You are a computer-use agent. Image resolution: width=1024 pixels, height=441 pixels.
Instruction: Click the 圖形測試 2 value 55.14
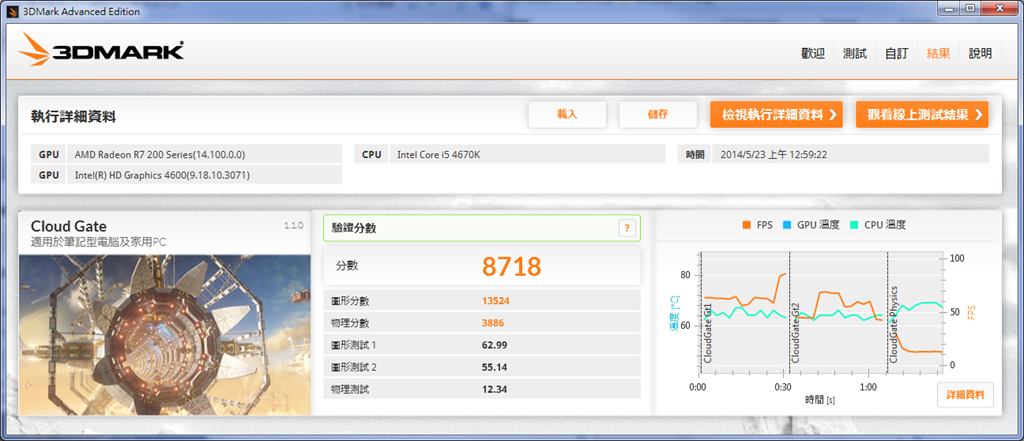pyautogui.click(x=494, y=367)
